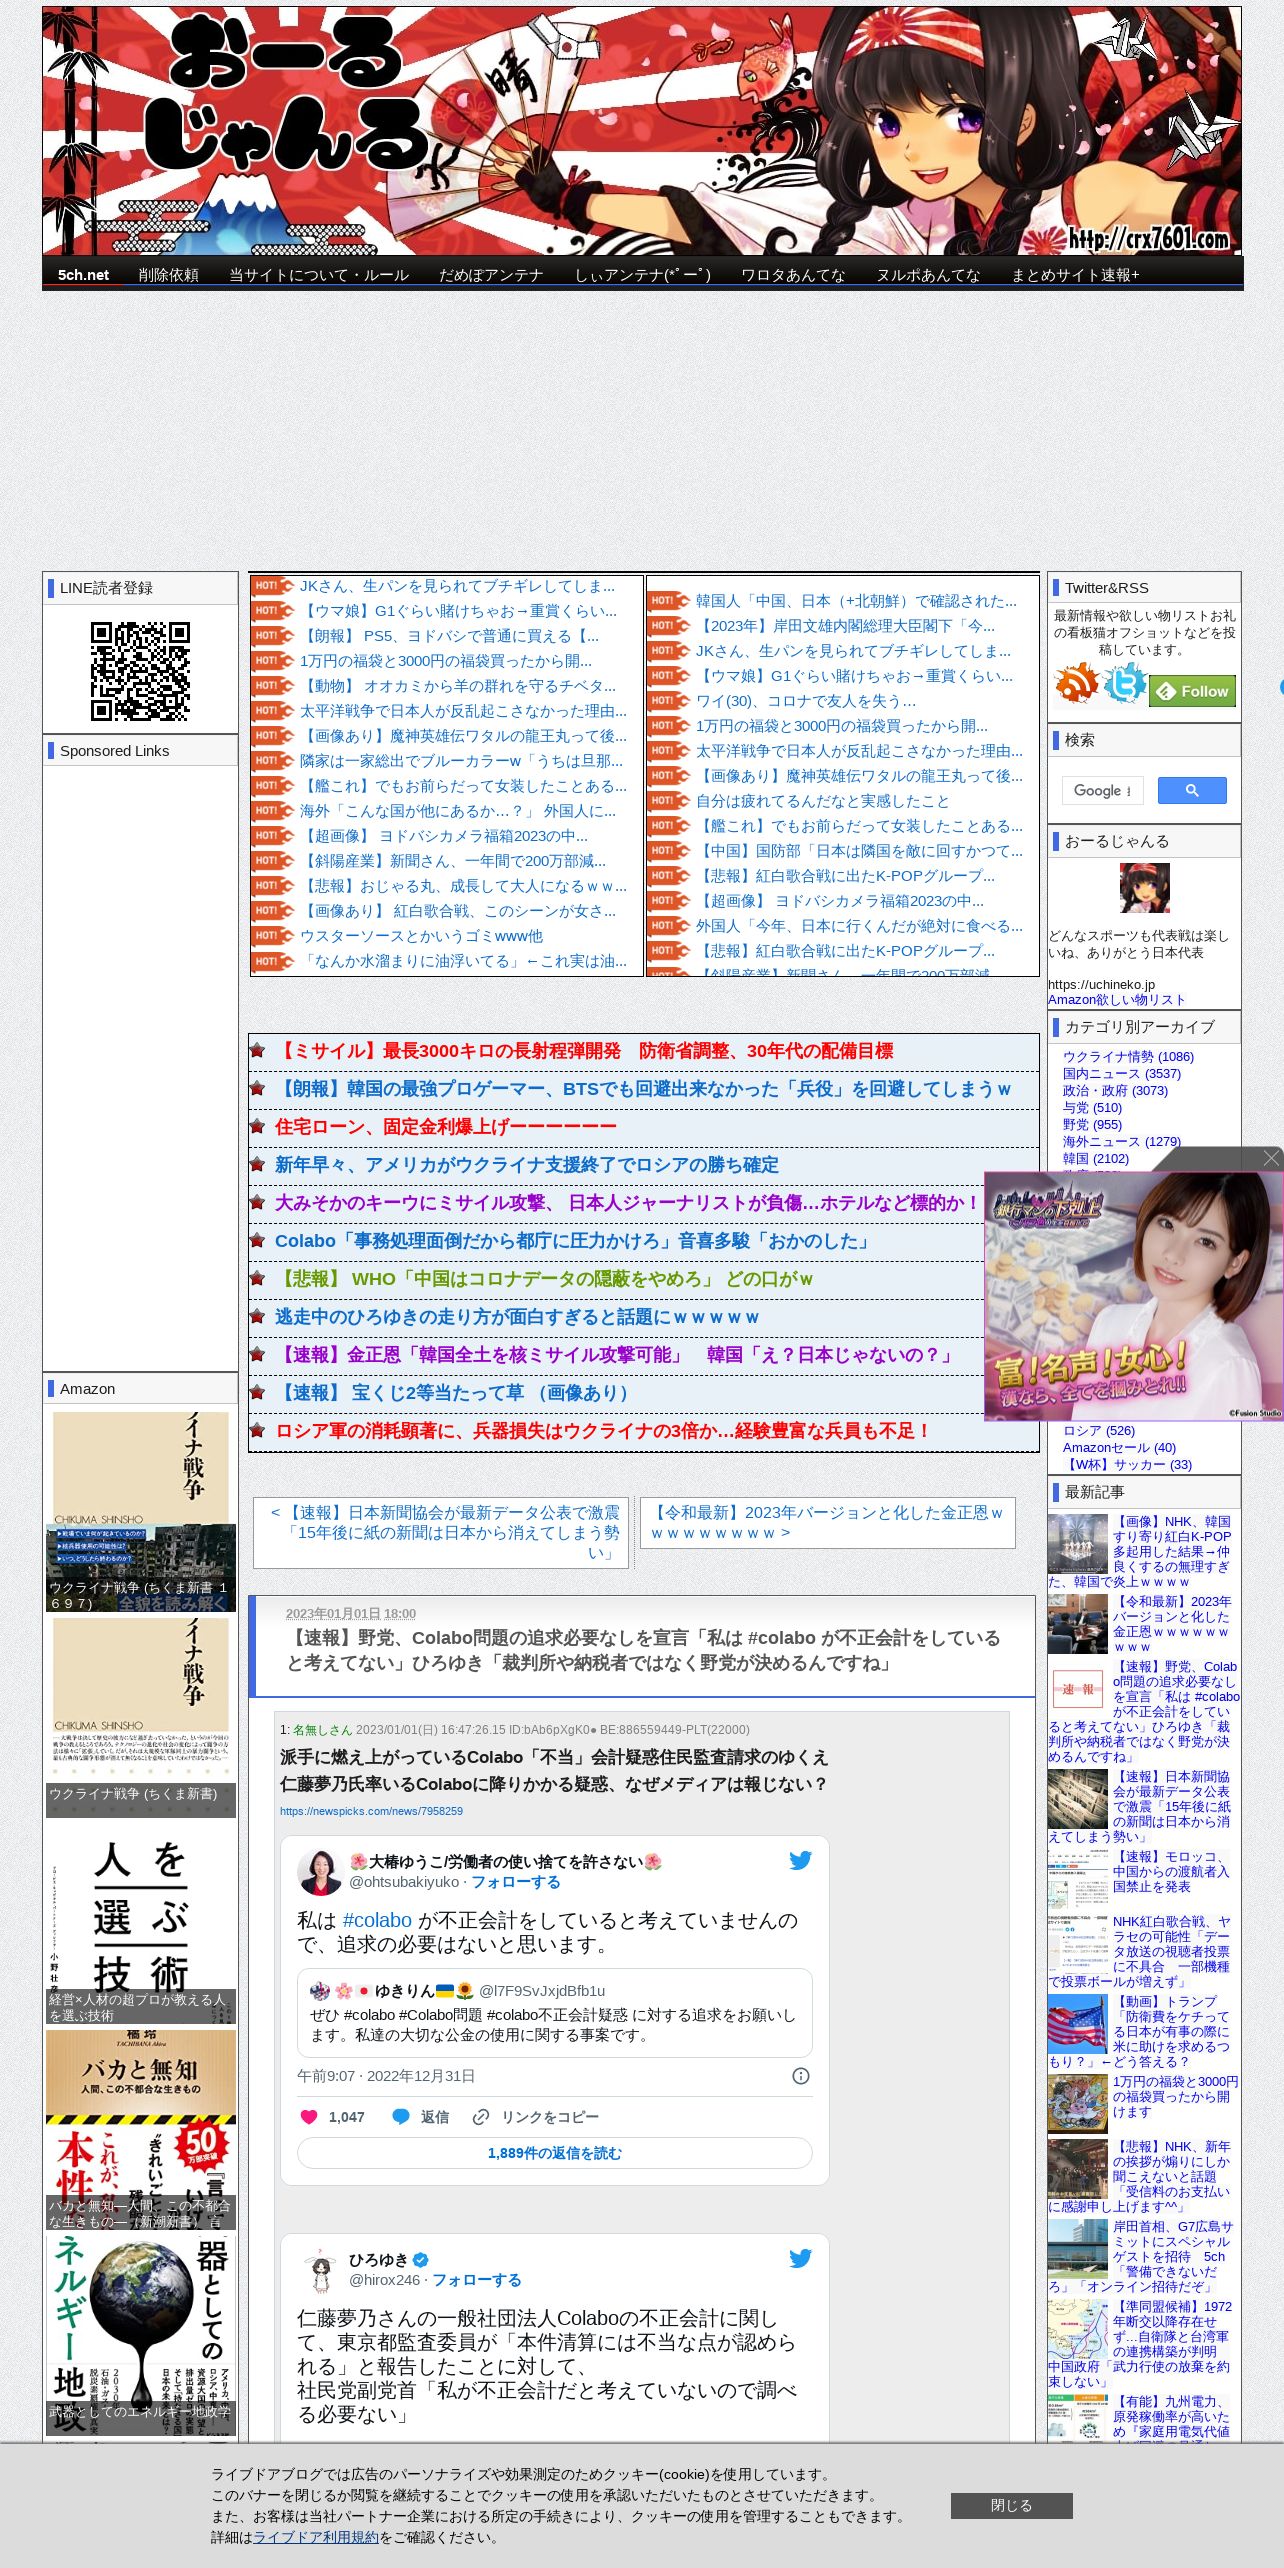The image size is (1284, 2568).
Task: Open the Amazon欲しい物リスト link
Action: tap(1117, 999)
